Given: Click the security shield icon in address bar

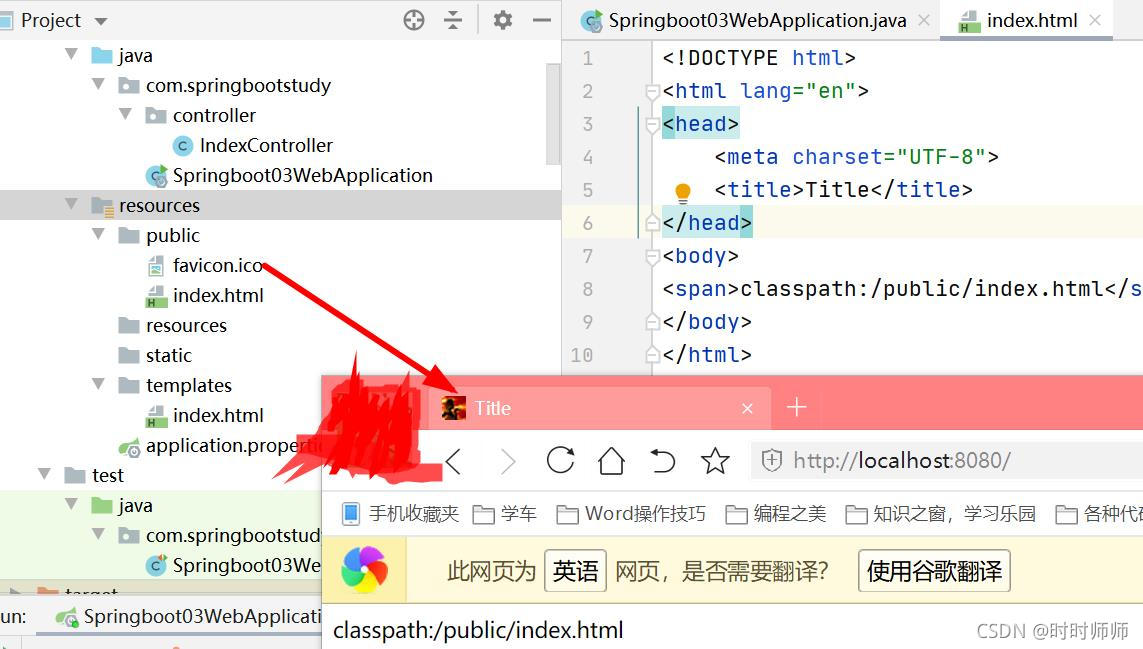Looking at the screenshot, I should point(771,460).
